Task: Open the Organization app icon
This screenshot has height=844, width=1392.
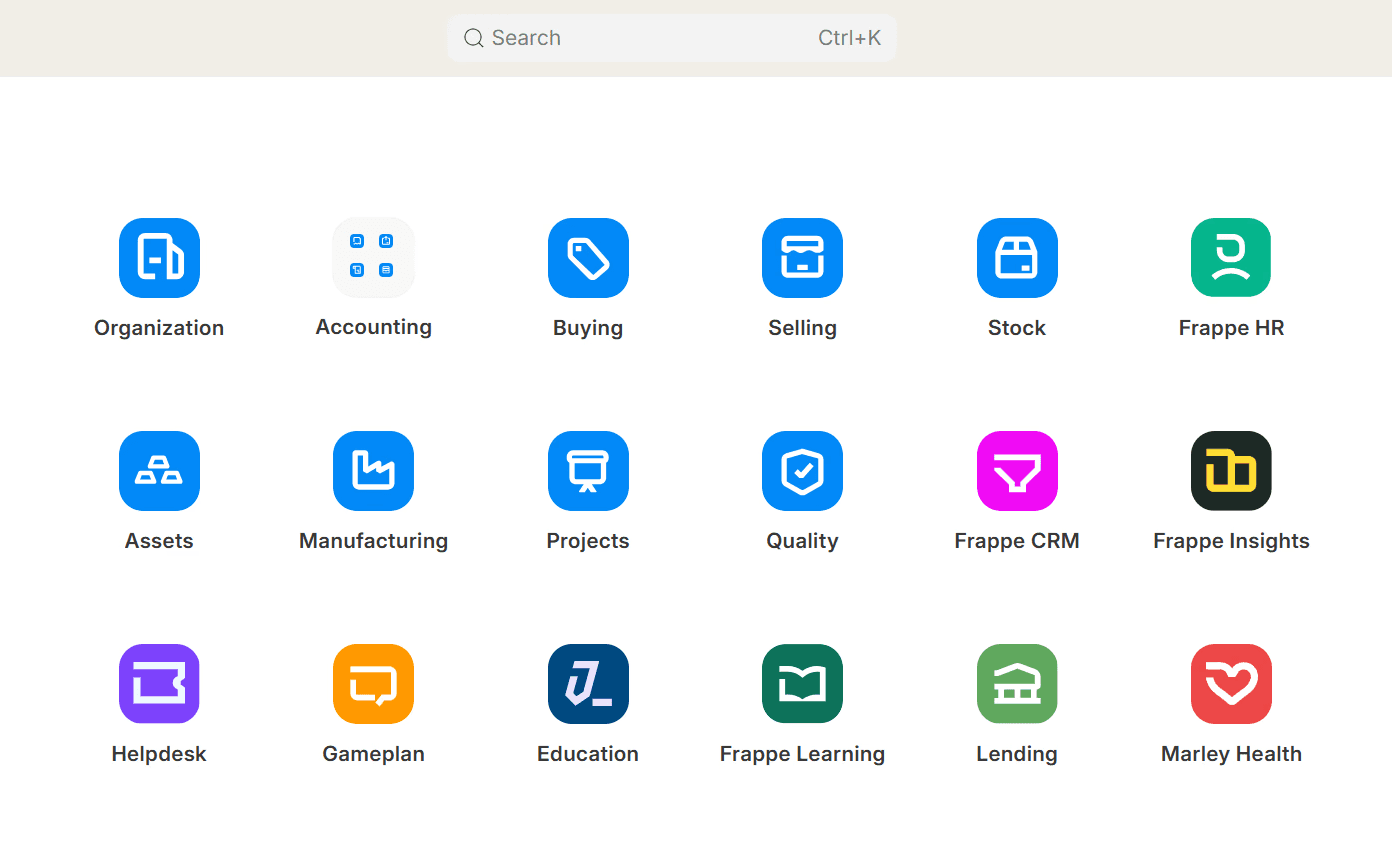Action: click(x=159, y=258)
